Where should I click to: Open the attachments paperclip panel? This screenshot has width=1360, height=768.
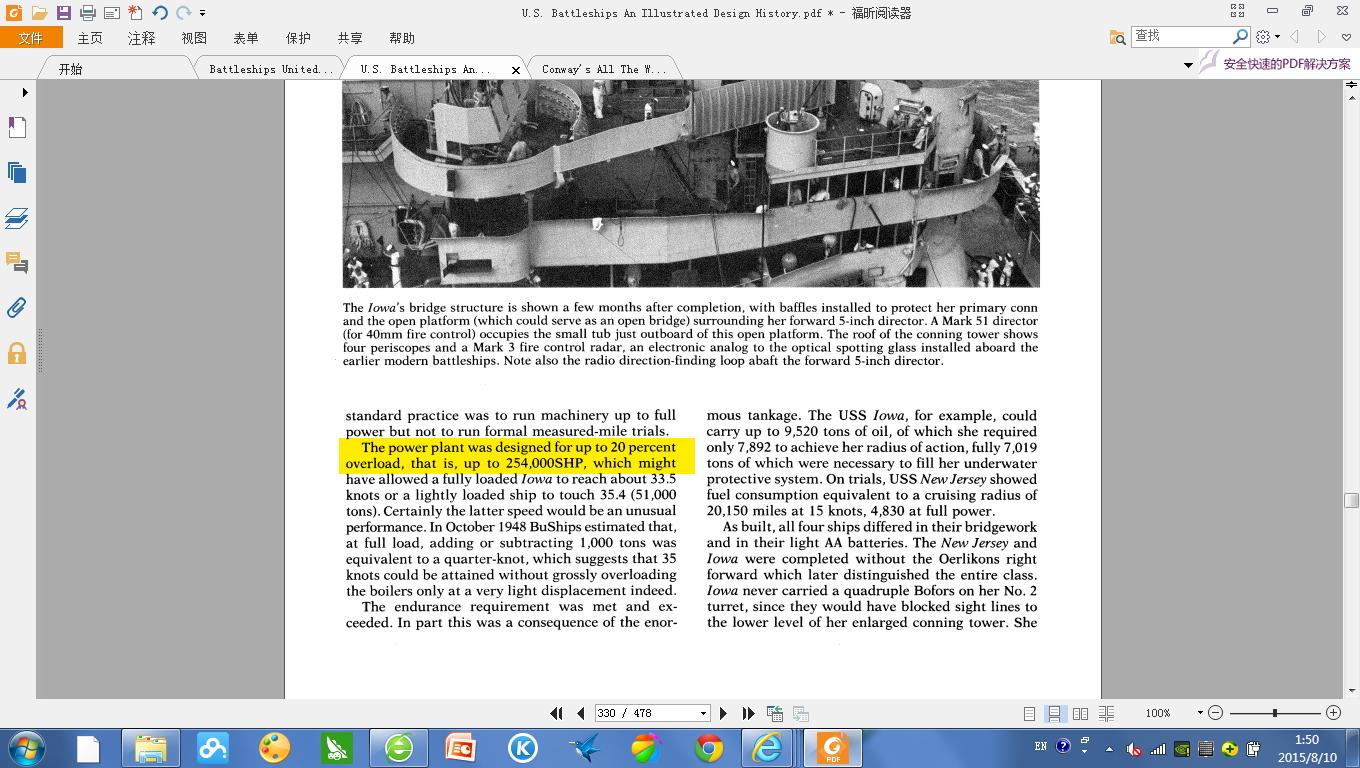click(x=17, y=308)
